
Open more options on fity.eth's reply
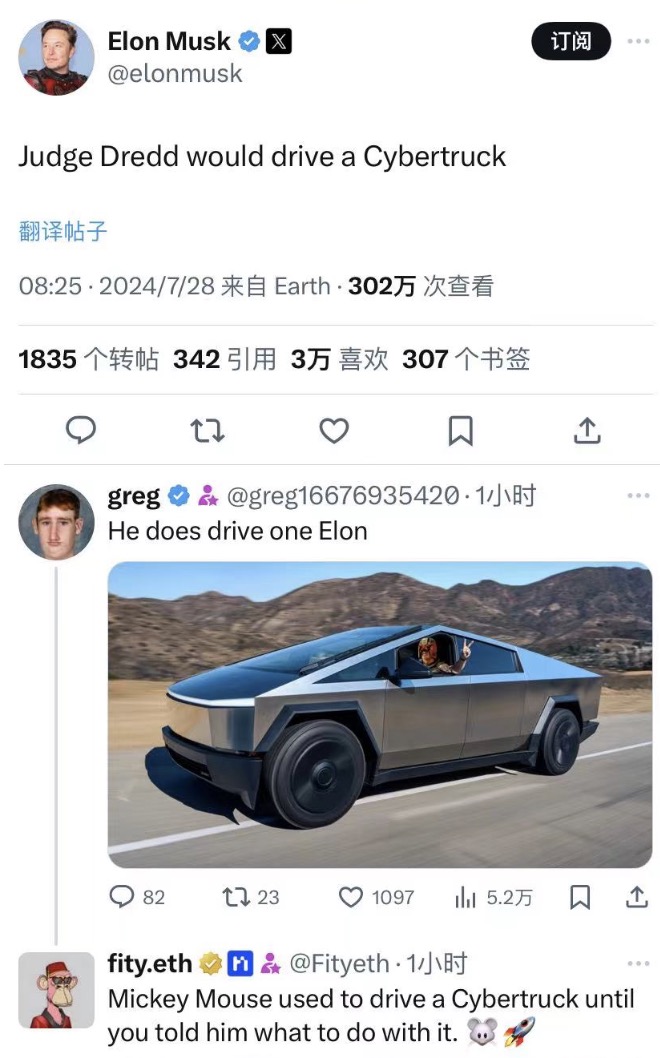coord(638,963)
